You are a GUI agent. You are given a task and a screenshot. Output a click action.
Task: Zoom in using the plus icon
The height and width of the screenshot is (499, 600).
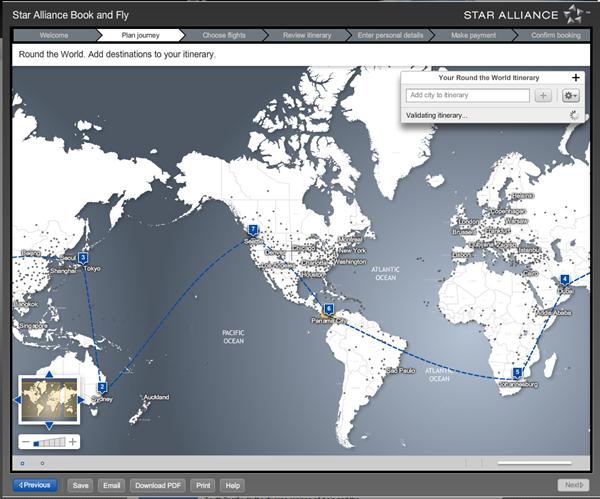72,442
